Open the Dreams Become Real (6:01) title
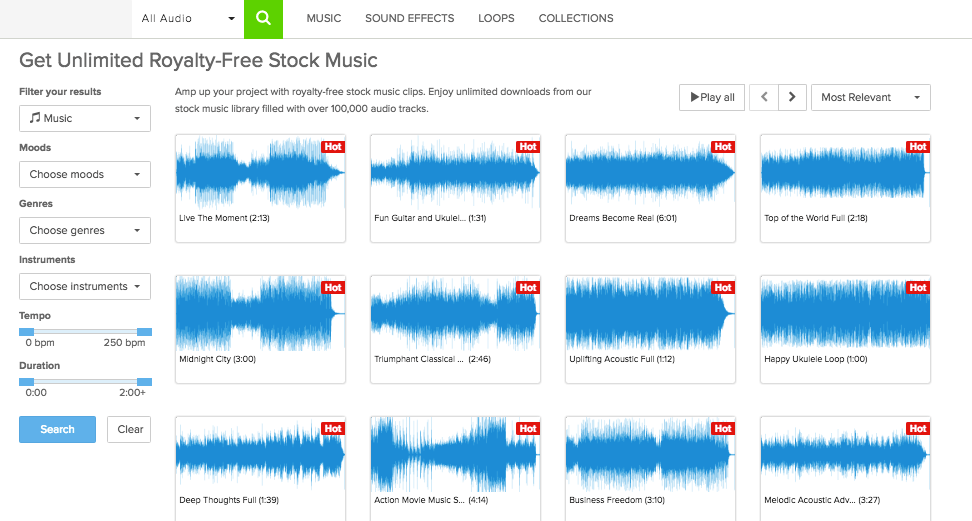The width and height of the screenshot is (972, 521). click(x=623, y=218)
